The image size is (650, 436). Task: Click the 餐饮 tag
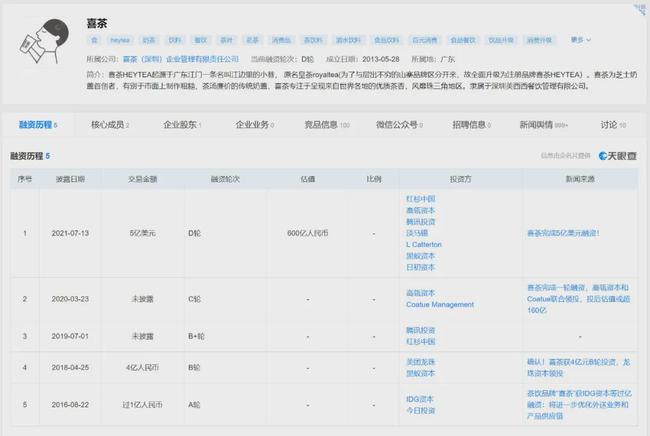201,40
